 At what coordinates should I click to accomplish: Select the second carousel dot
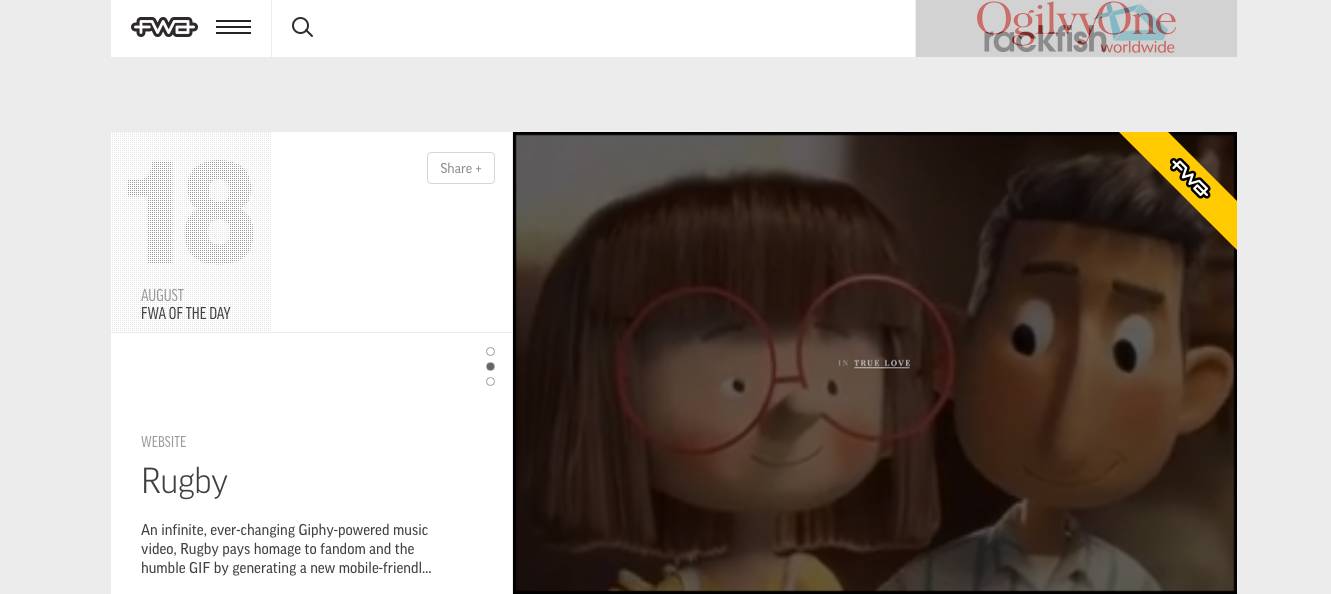pyautogui.click(x=490, y=366)
